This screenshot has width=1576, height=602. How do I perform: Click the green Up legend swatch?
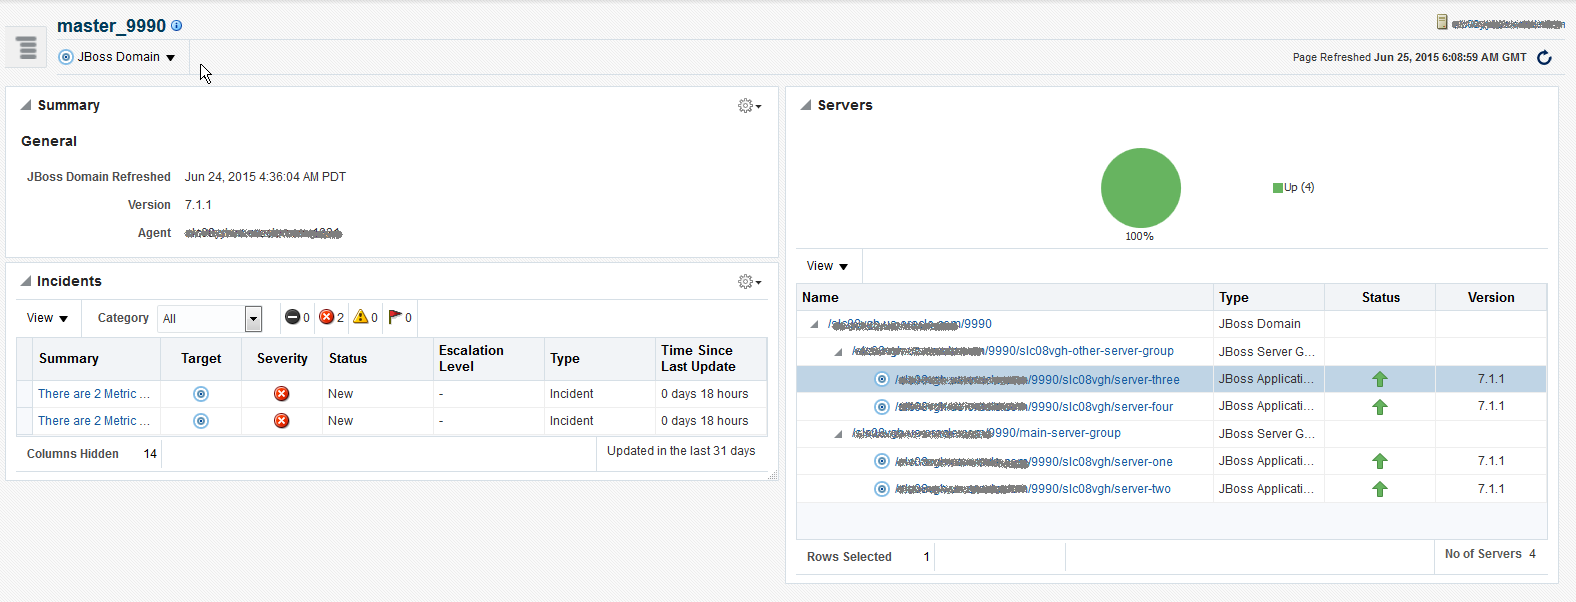pyautogui.click(x=1278, y=188)
